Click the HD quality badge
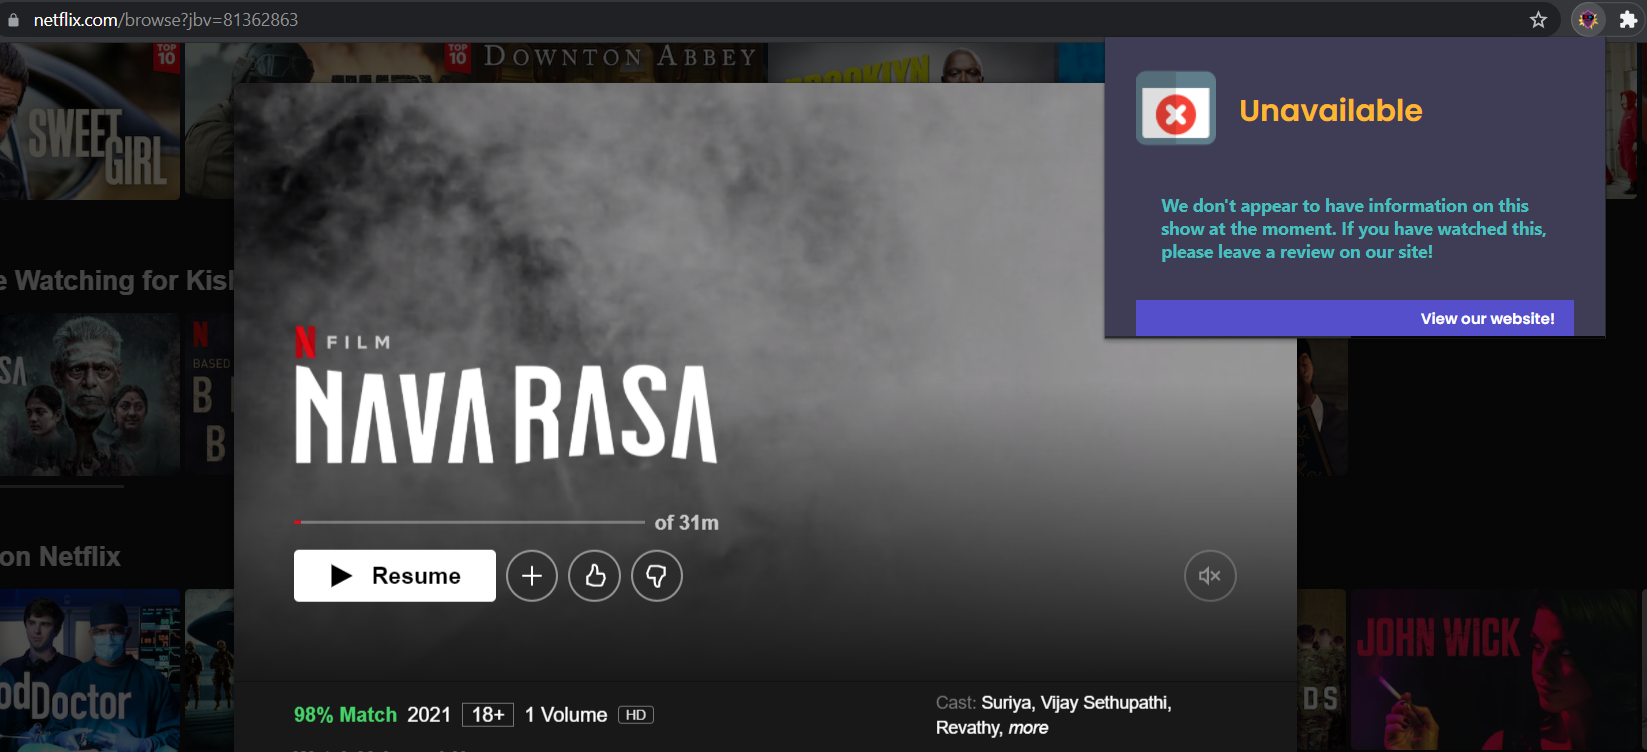 click(x=636, y=715)
